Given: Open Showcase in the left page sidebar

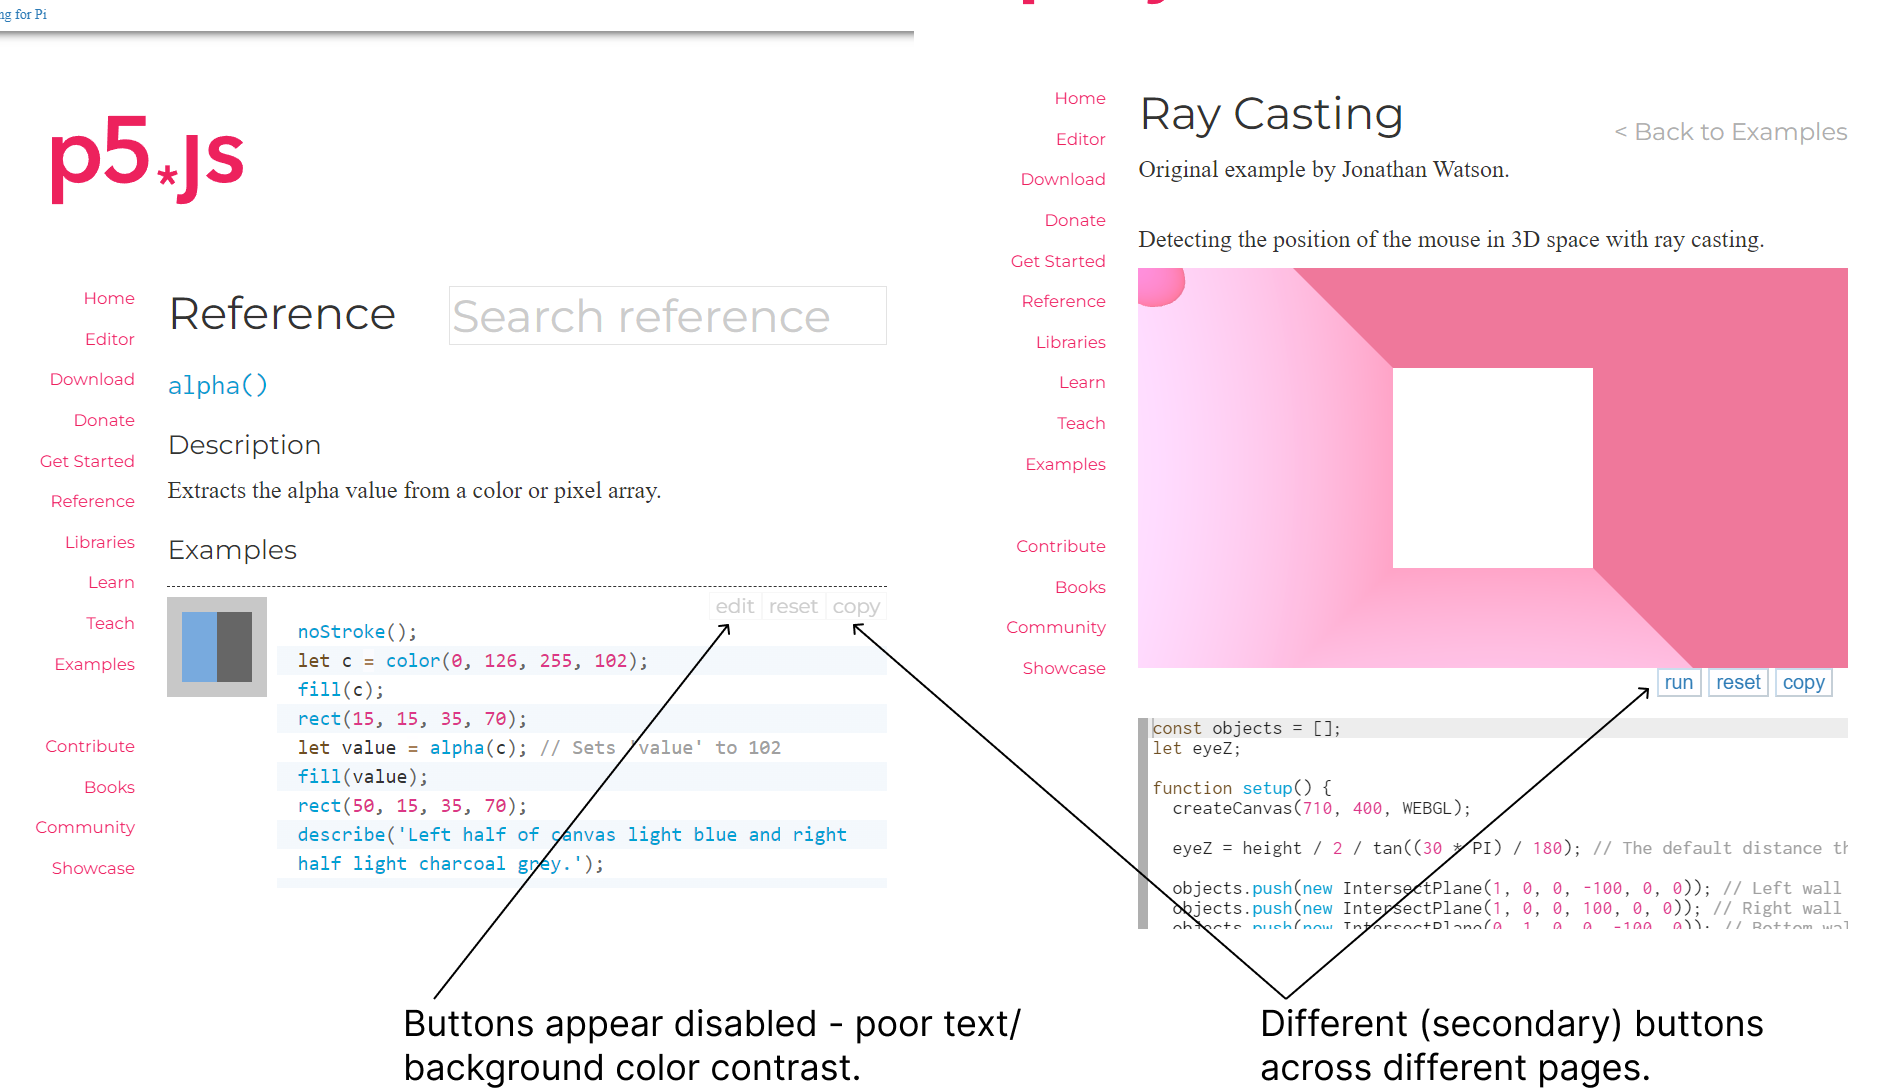Looking at the screenshot, I should [x=93, y=868].
